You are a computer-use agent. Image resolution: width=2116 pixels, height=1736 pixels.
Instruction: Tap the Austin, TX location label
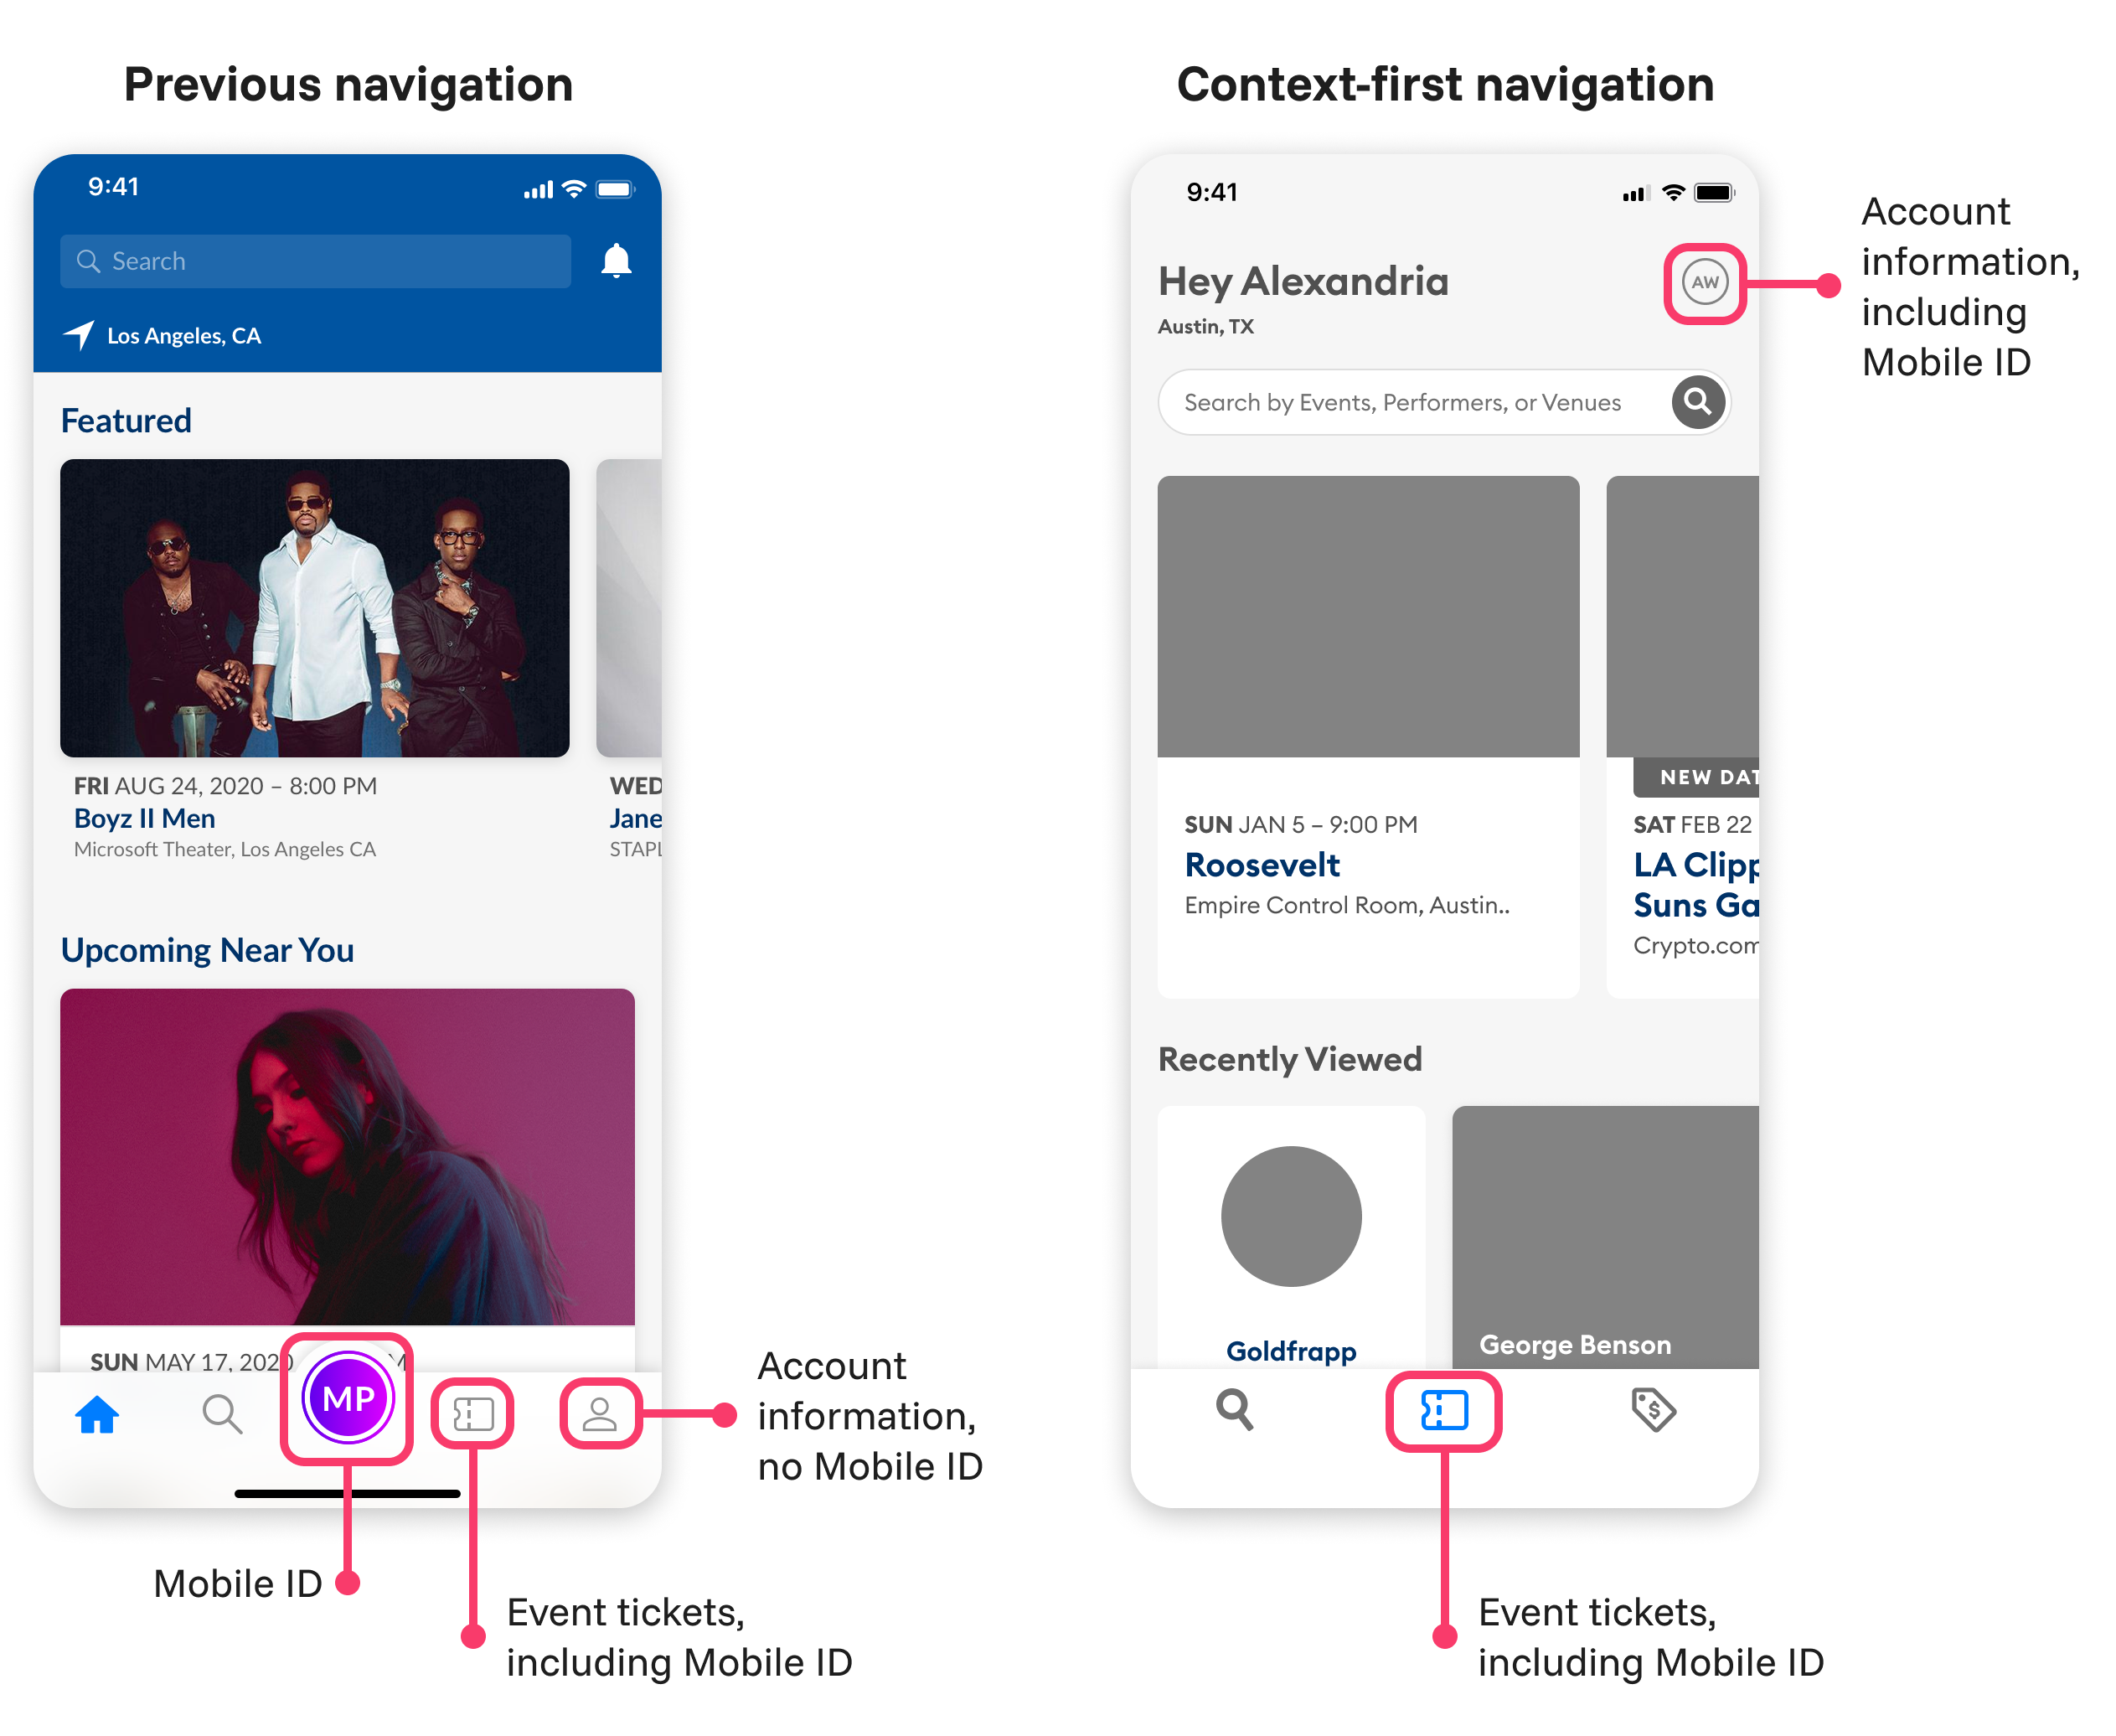coord(1205,327)
